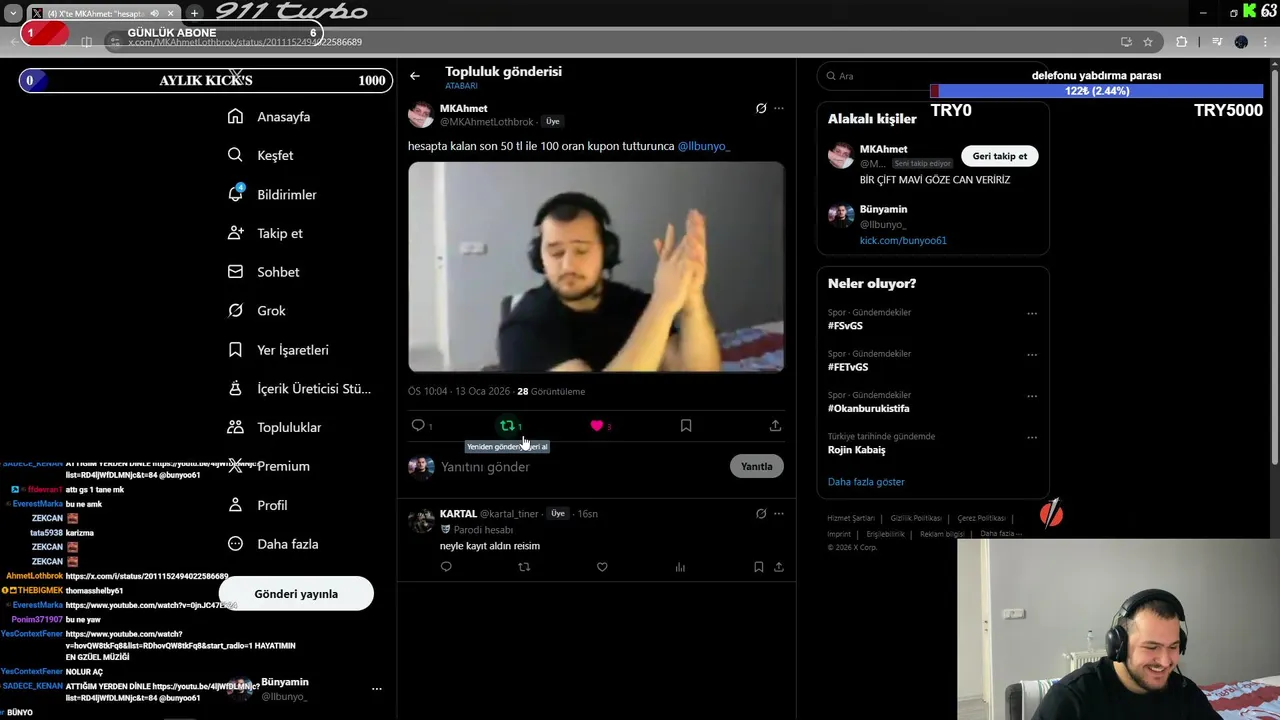The height and width of the screenshot is (720, 1280).
Task: Click the share icon on MKAhmet's post
Action: pyautogui.click(x=775, y=426)
